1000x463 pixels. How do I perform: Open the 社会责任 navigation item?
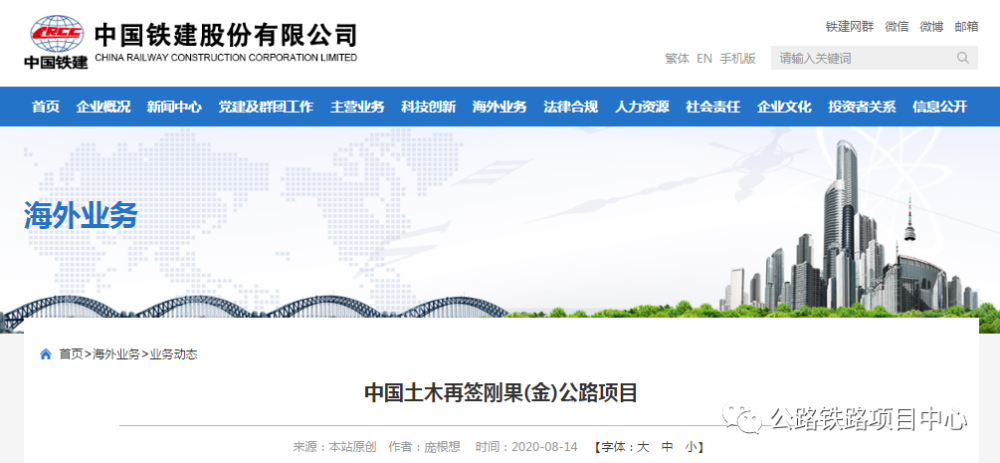tap(713, 107)
